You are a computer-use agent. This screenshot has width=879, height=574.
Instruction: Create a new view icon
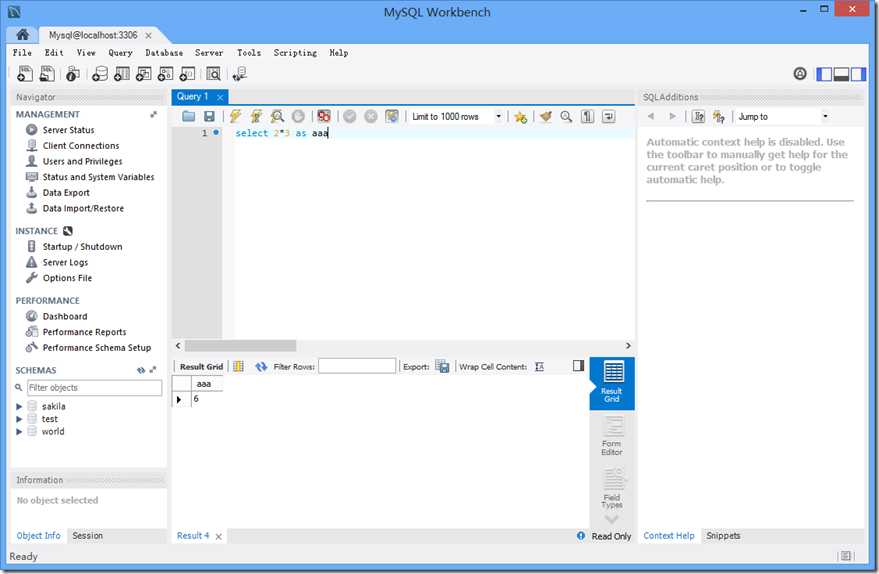click(x=144, y=73)
